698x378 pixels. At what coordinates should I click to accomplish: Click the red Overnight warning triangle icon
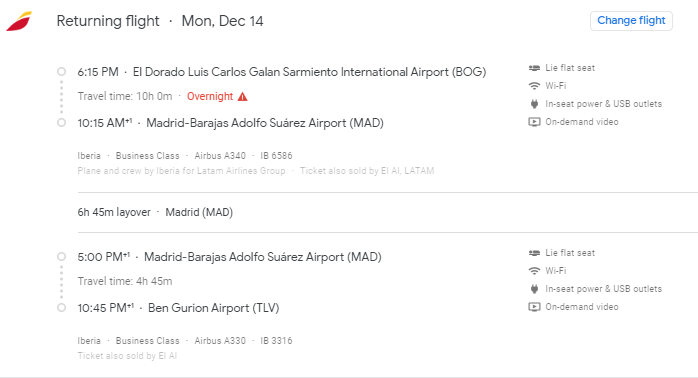(x=242, y=97)
